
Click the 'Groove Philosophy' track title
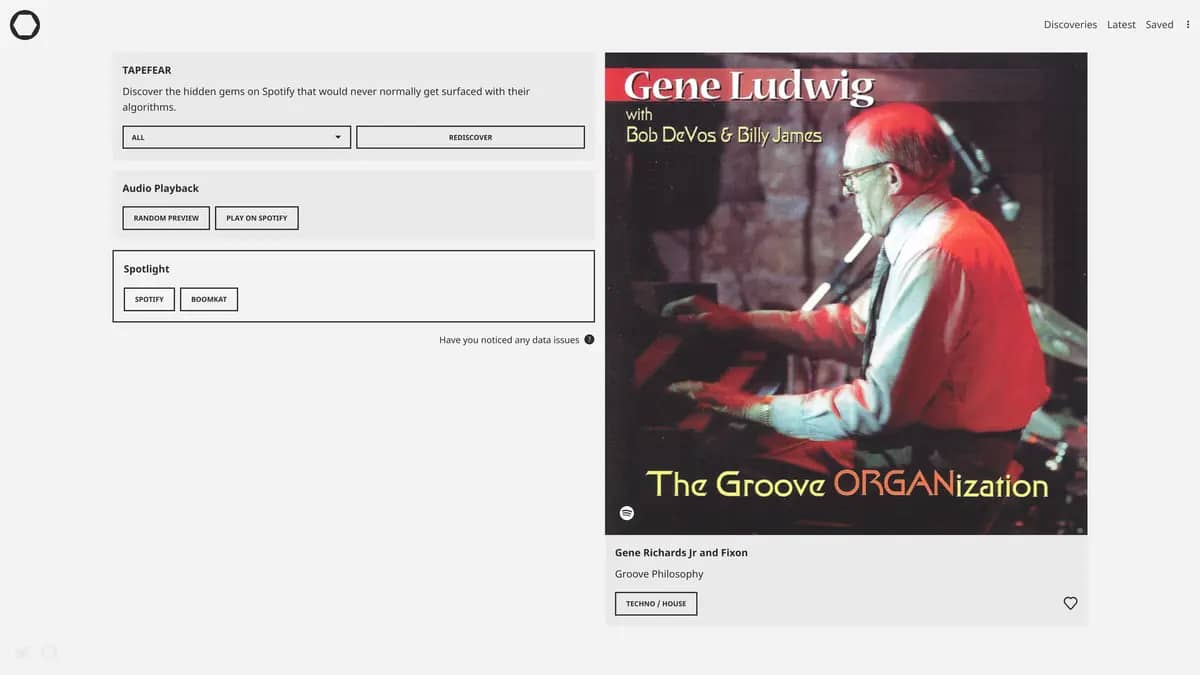click(659, 574)
